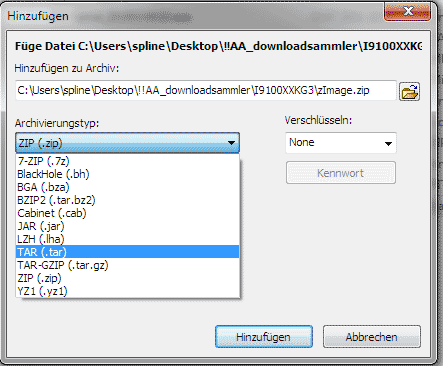
Task: Choose Cabinet (.cab) archive type
Action: click(x=128, y=213)
